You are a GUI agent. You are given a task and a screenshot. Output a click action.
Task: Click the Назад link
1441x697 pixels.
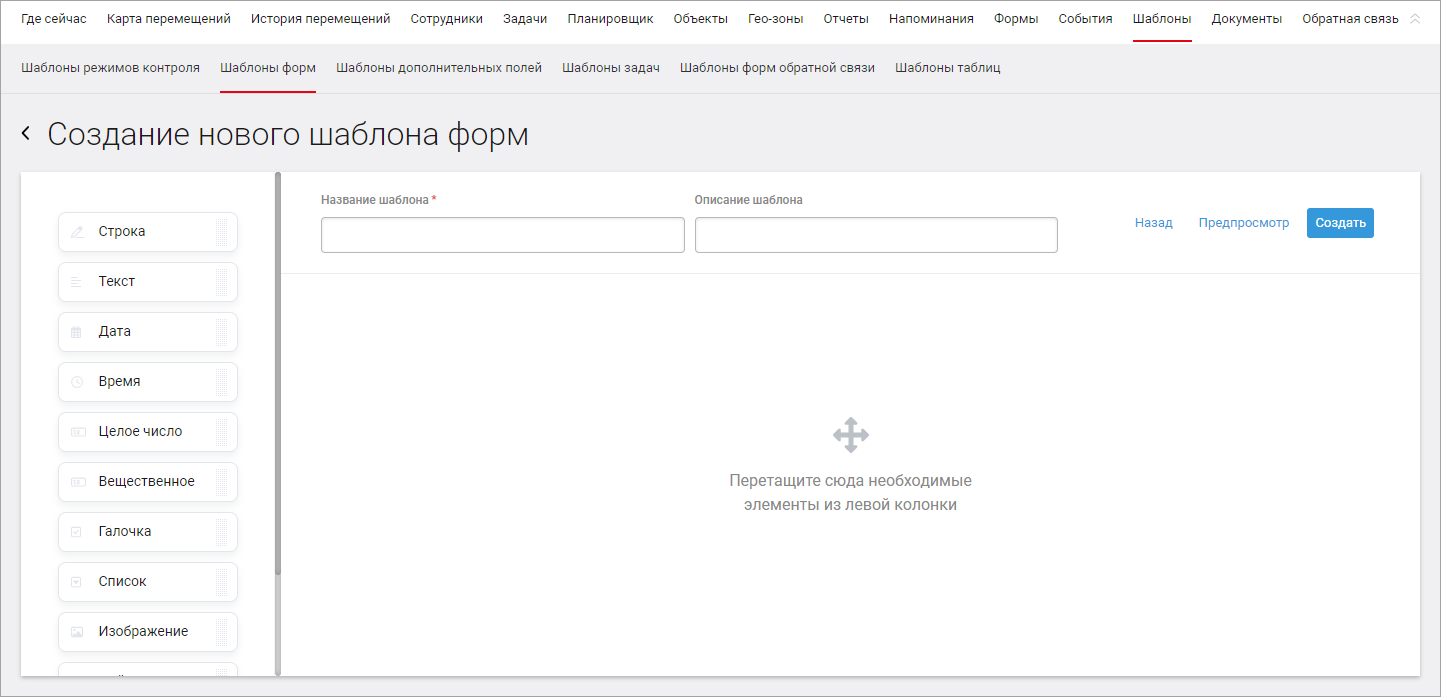1153,223
